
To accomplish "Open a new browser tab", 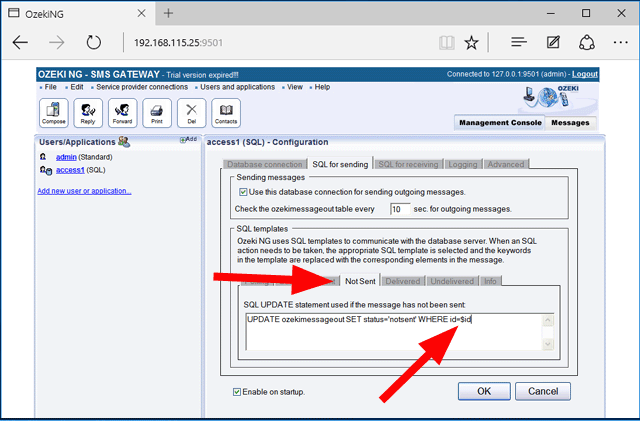I will pyautogui.click(x=168, y=13).
